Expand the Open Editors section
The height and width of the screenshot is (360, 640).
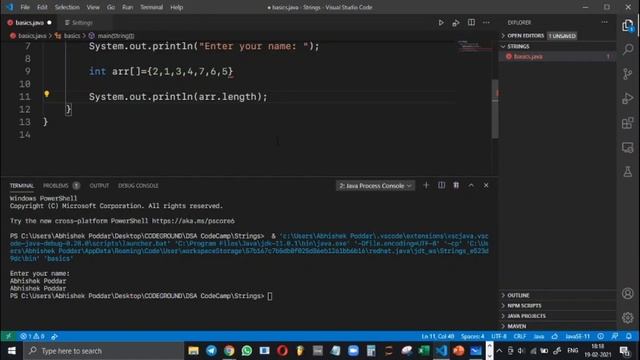(557, 36)
